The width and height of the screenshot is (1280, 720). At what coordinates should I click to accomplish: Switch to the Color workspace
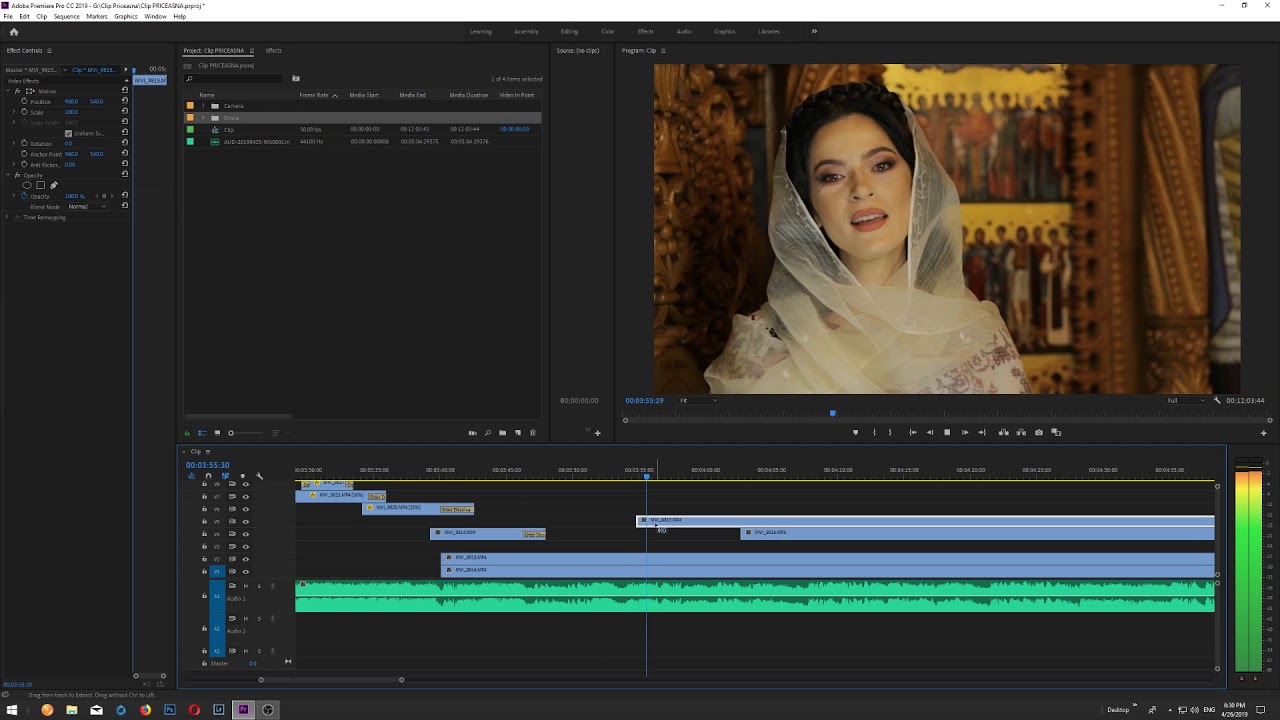point(608,31)
